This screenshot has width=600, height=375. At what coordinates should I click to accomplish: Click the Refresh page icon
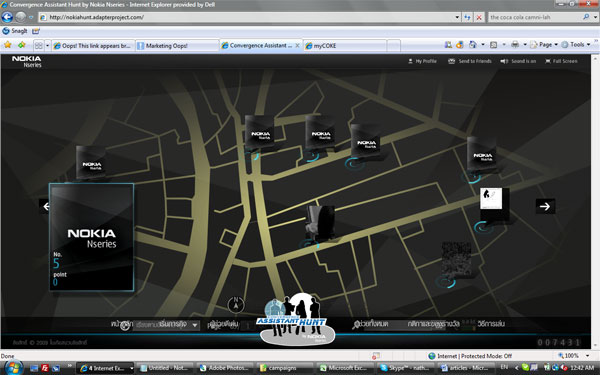pyautogui.click(x=467, y=17)
